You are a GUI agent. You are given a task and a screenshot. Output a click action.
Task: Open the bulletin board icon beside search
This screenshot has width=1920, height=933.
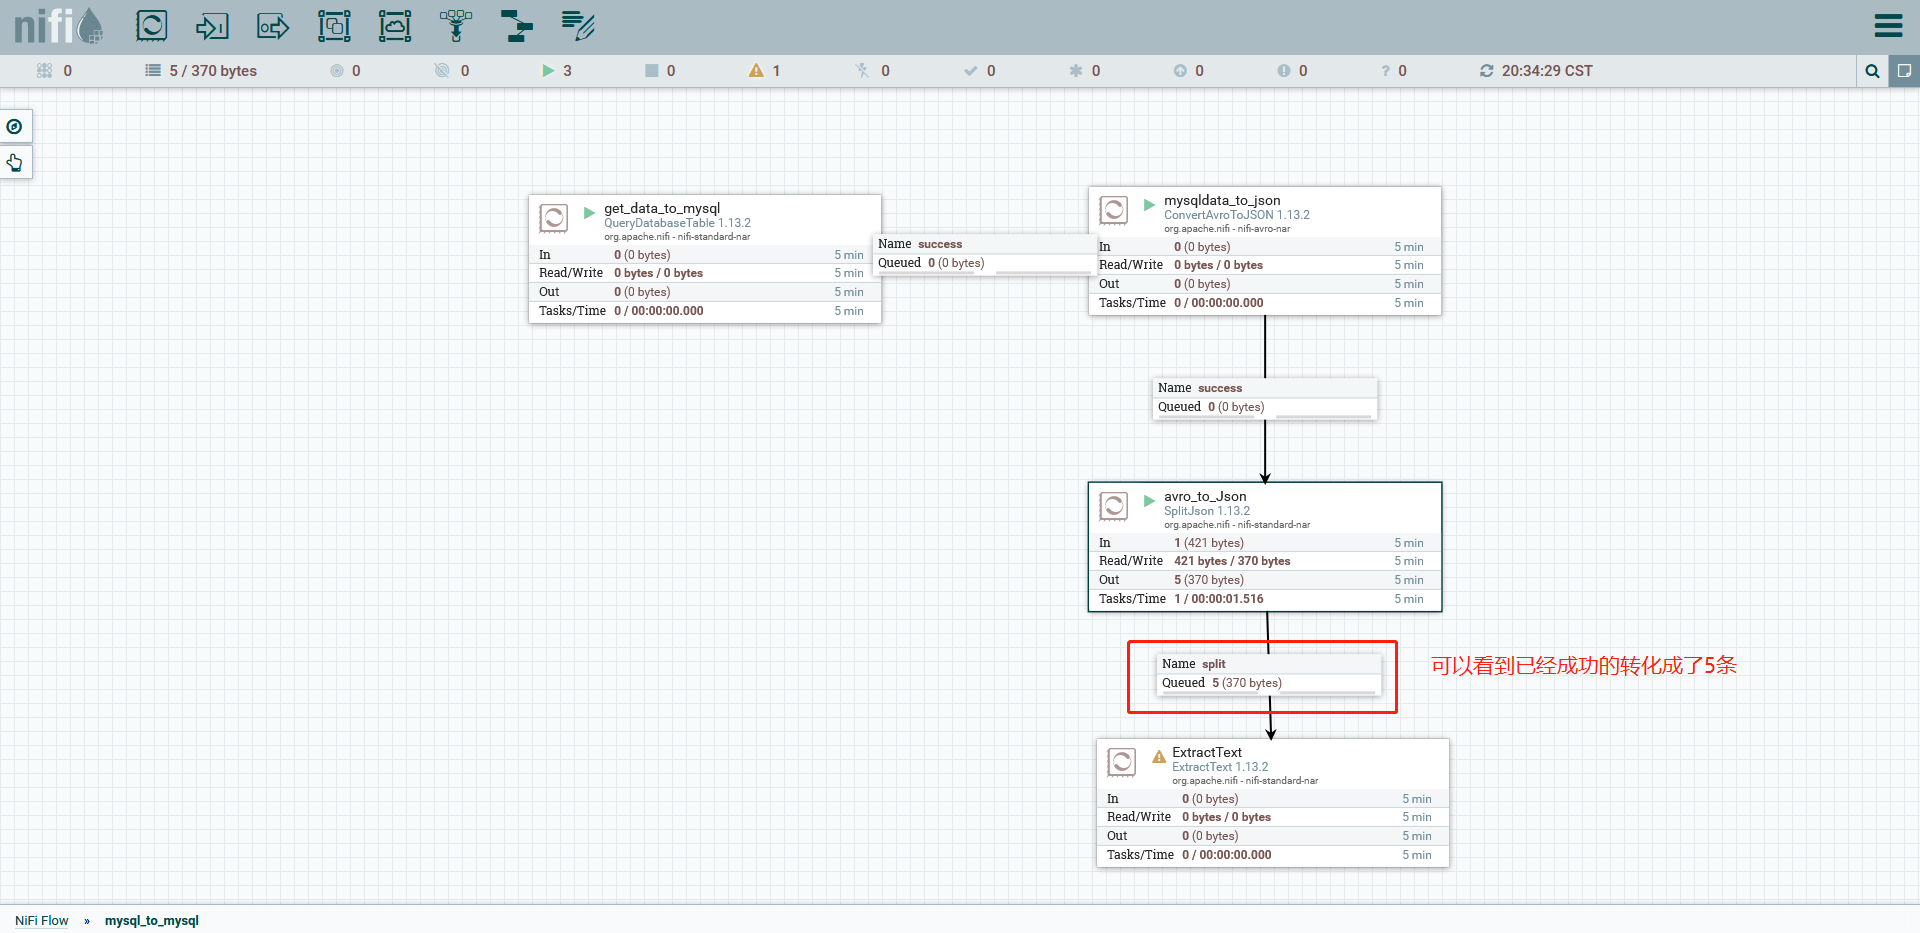(x=1904, y=71)
